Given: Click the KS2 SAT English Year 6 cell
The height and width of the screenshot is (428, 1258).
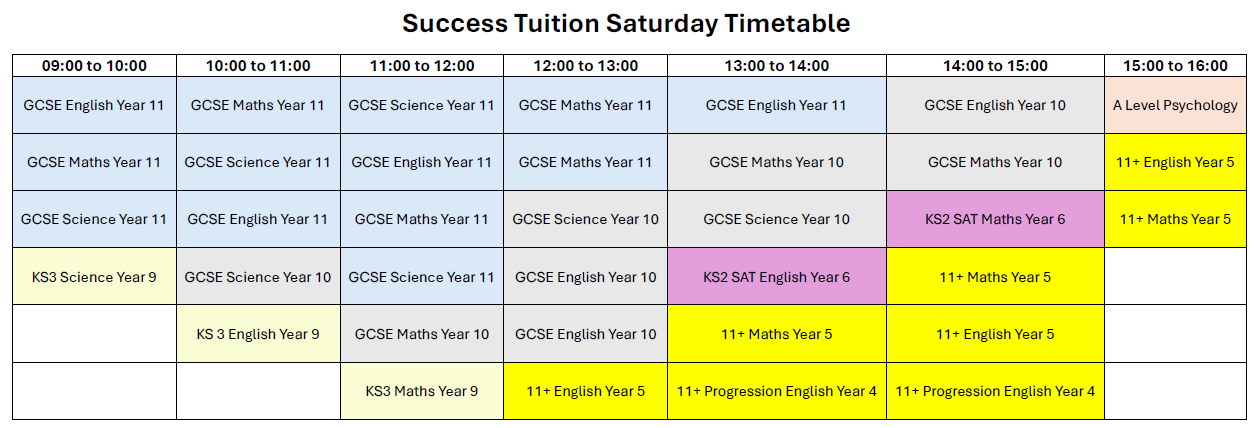Looking at the screenshot, I should pos(777,277).
